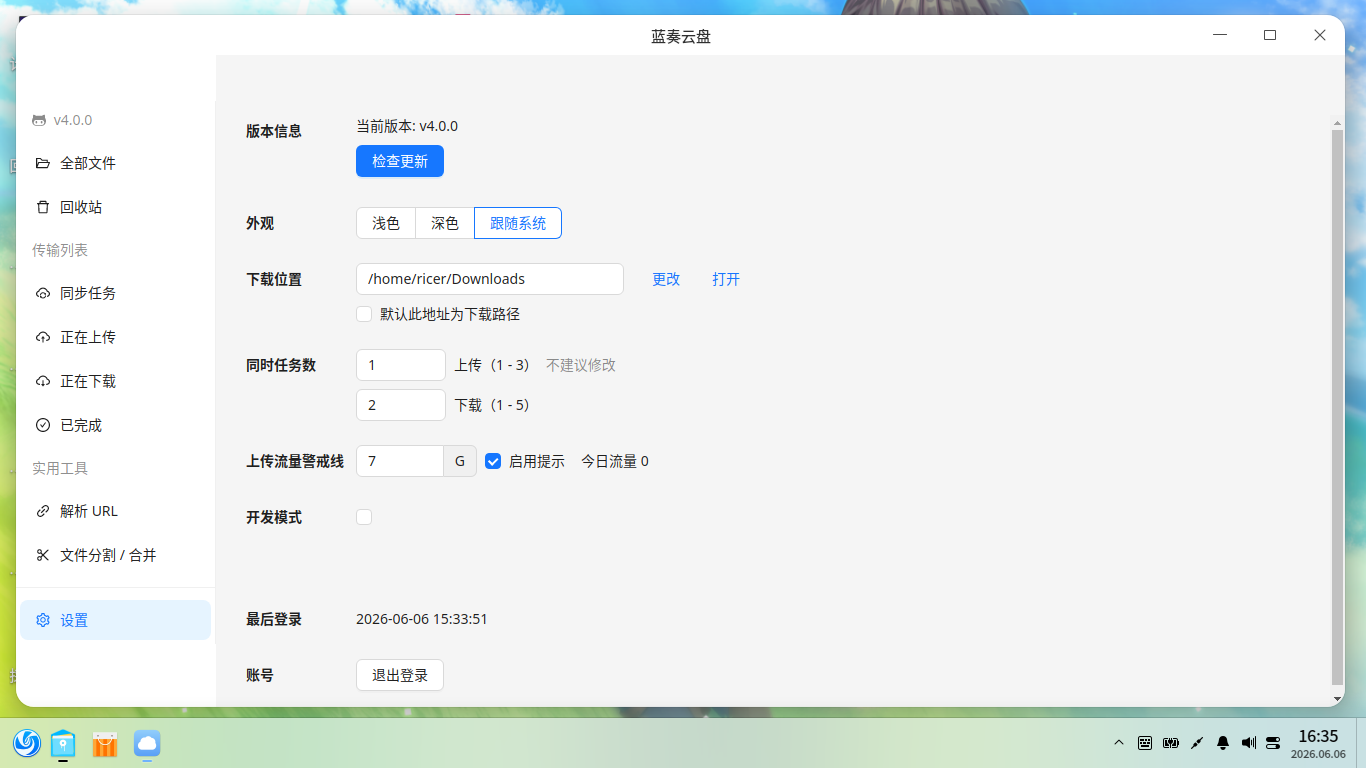Open the 解析 URL tool
1366x768 pixels.
click(x=115, y=511)
